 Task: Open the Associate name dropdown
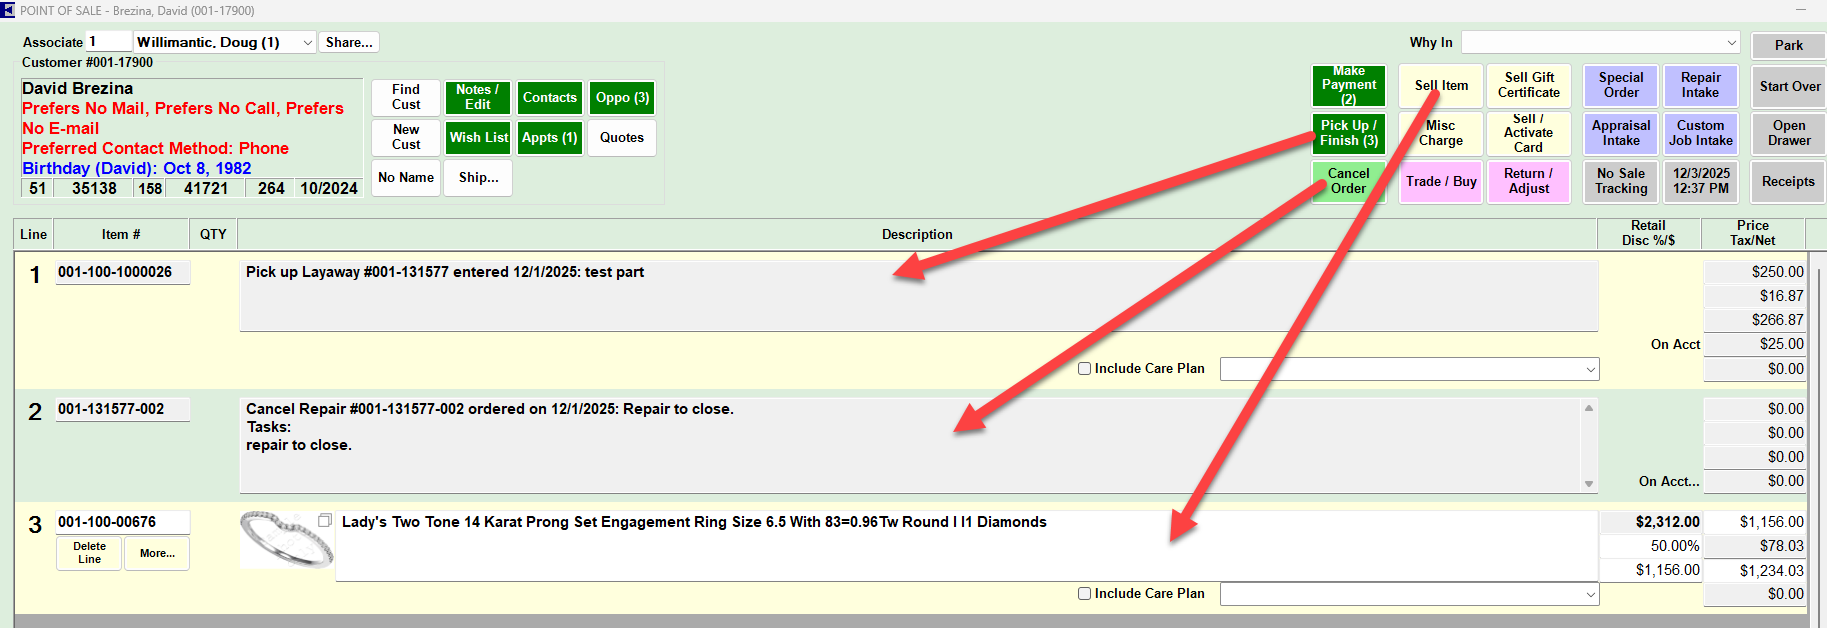click(x=307, y=43)
